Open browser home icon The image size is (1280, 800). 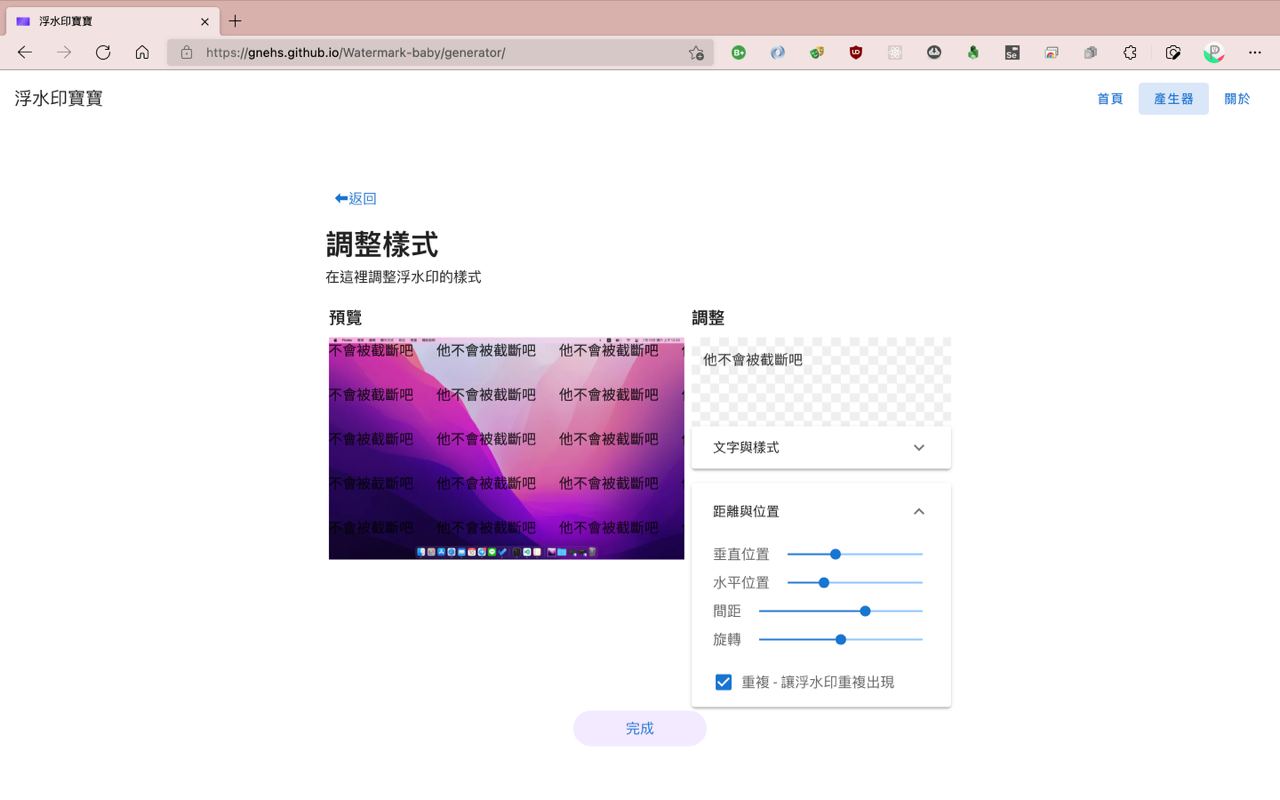[142, 52]
